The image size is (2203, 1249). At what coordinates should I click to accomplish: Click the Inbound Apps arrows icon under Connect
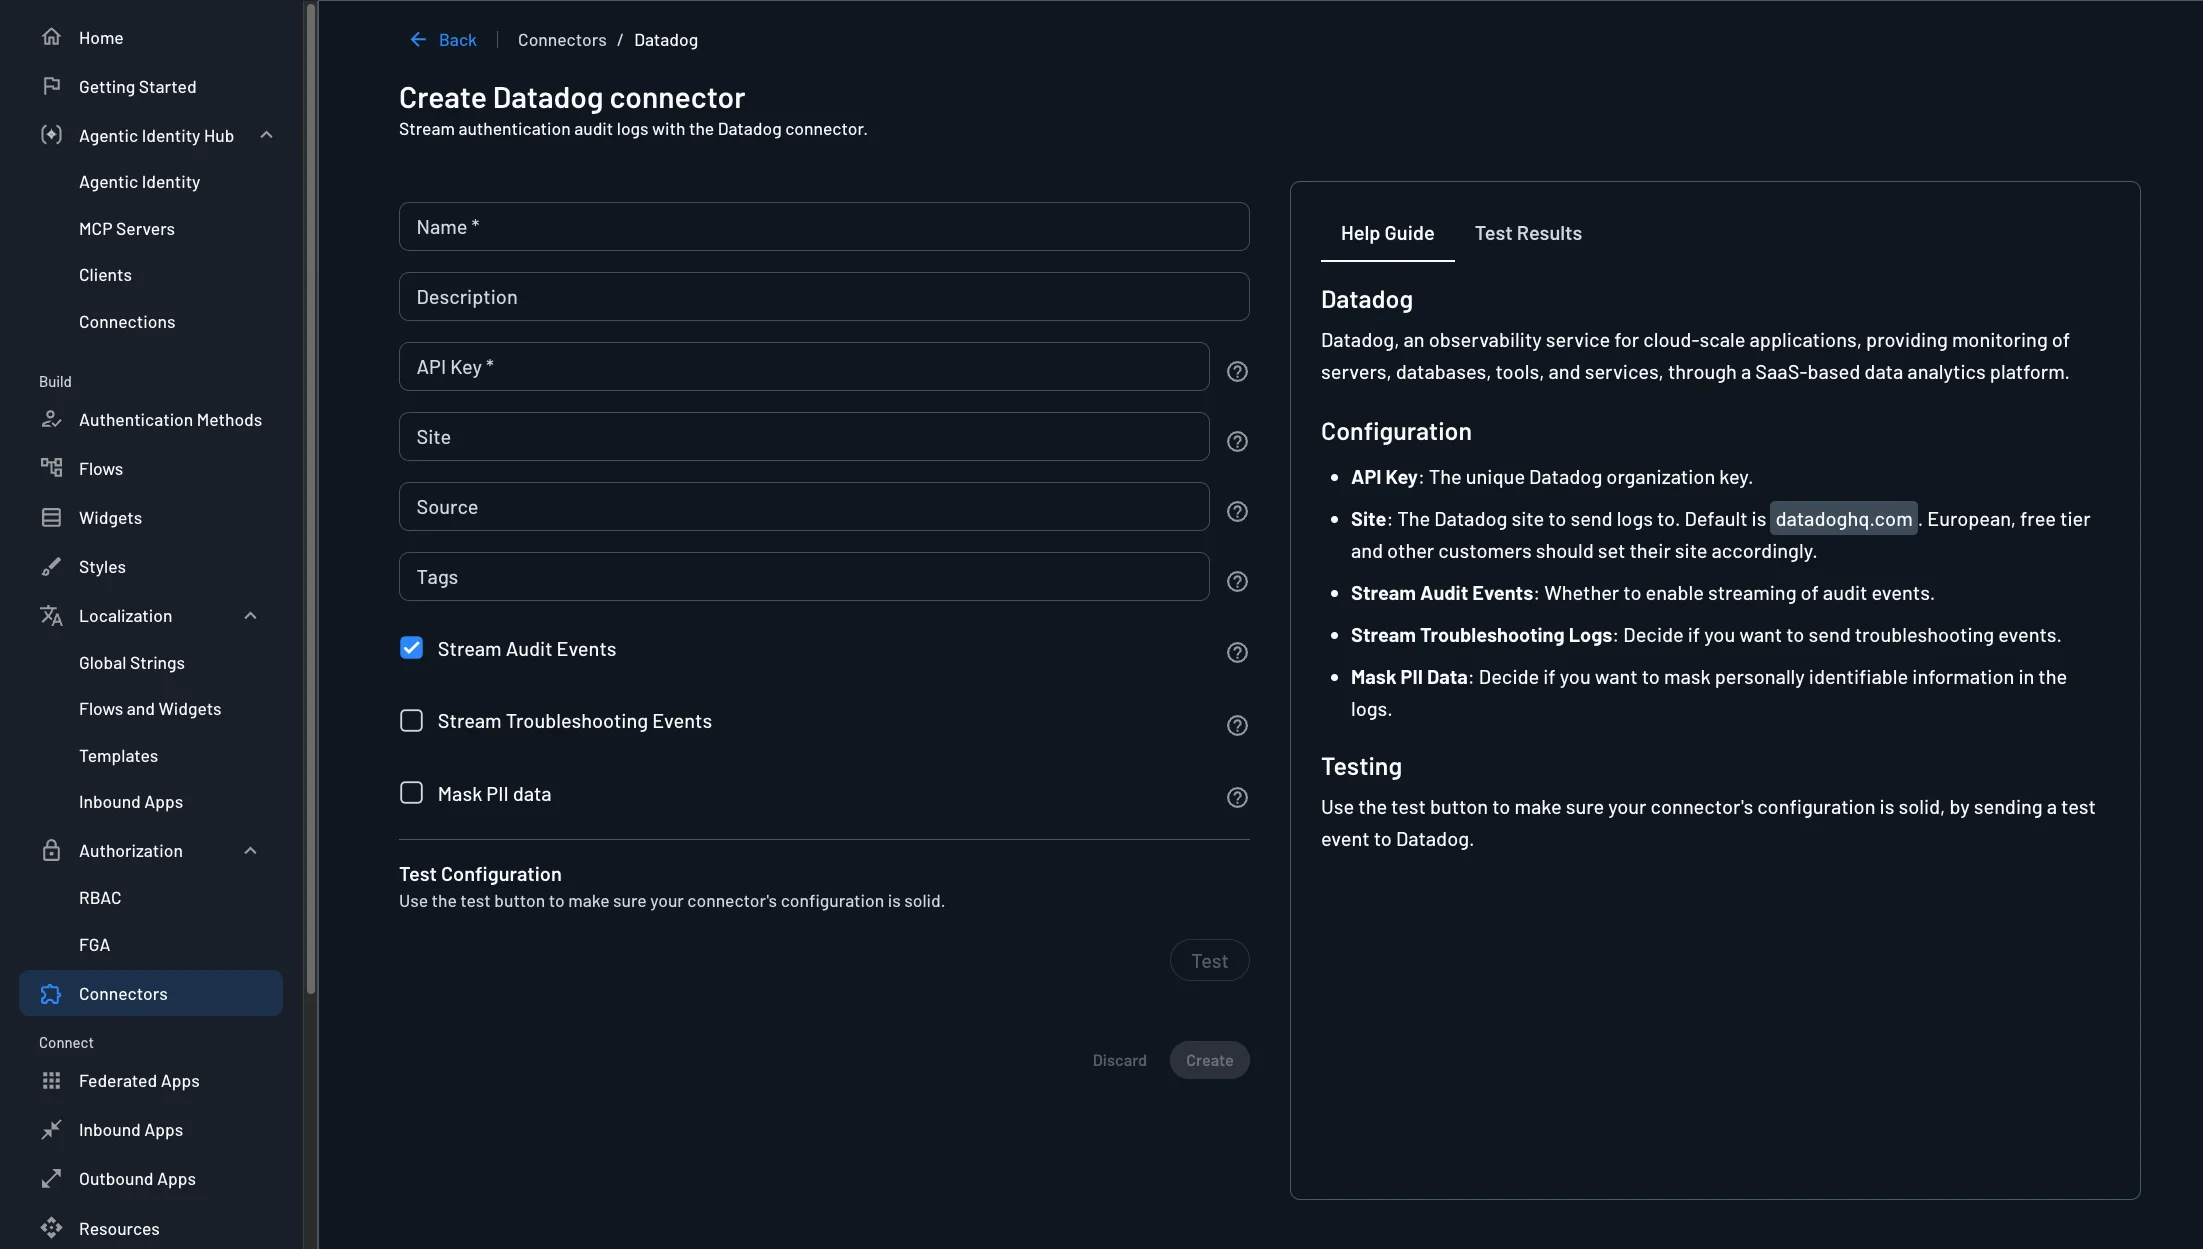click(x=51, y=1129)
